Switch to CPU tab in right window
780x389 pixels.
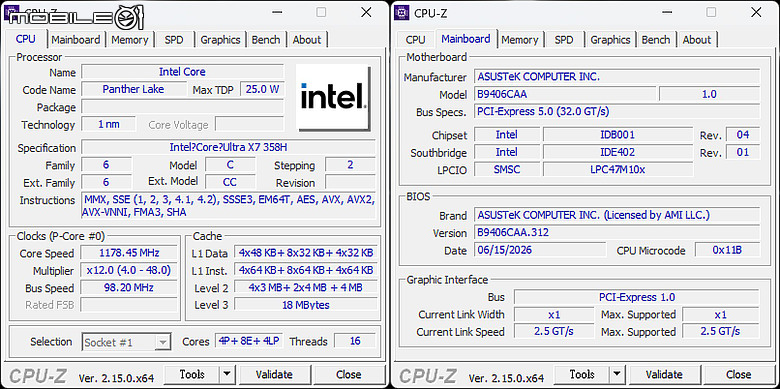pos(415,39)
